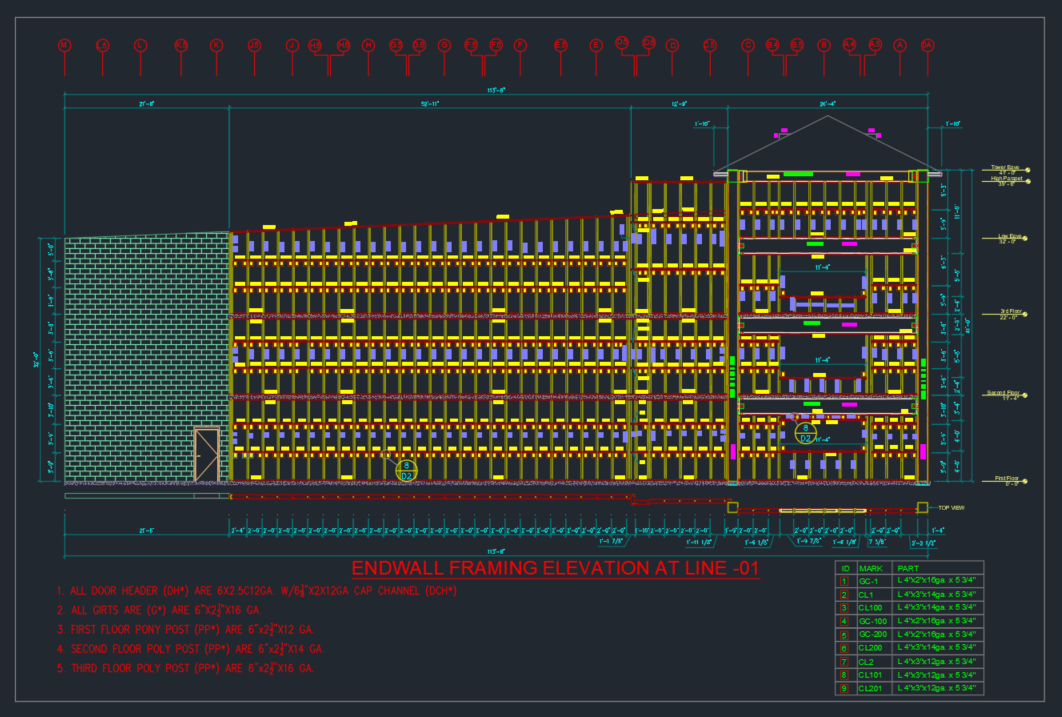Select the TOP VIEW label

[x=949, y=508]
